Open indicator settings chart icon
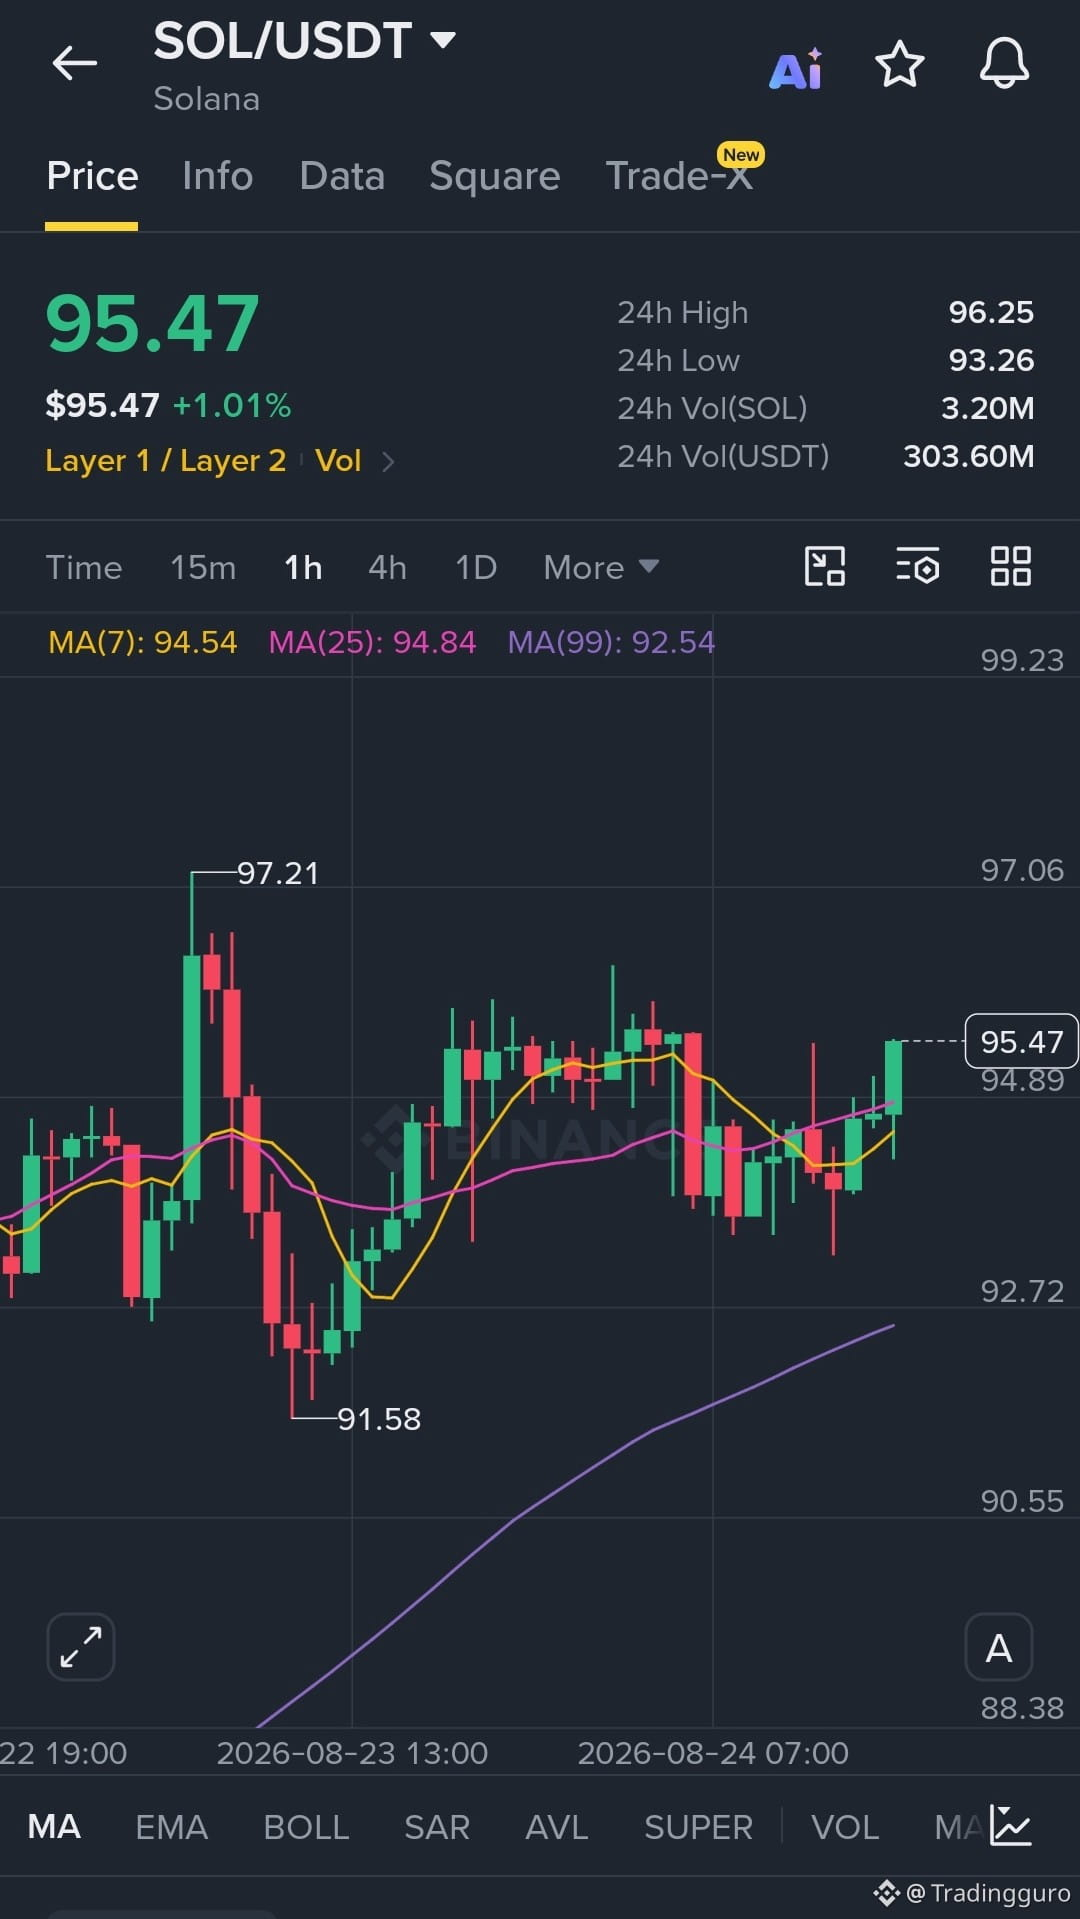1080x1919 pixels. pyautogui.click(x=1011, y=1826)
